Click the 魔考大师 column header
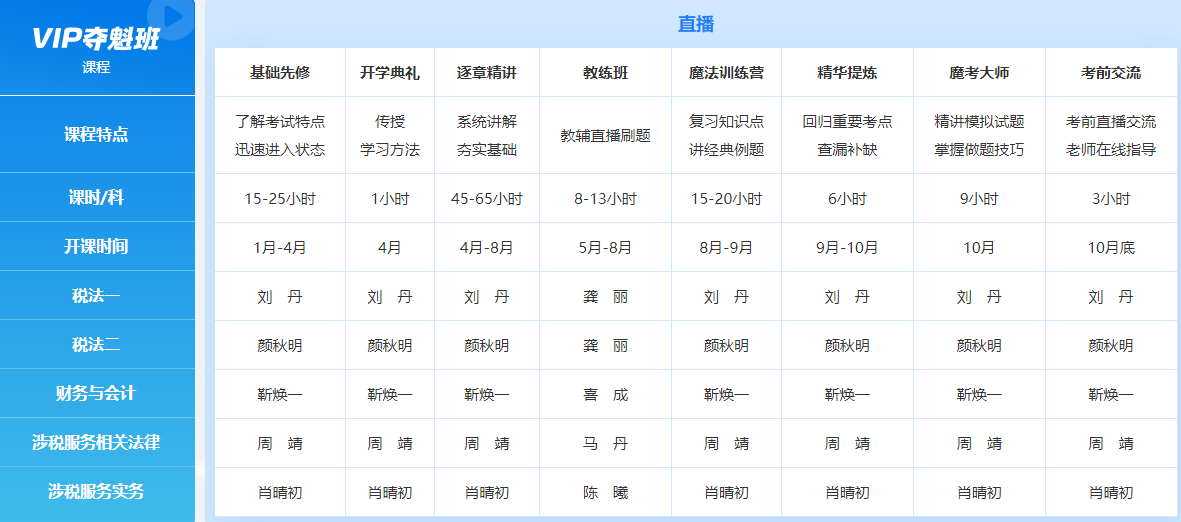This screenshot has width=1181, height=522. coord(979,73)
